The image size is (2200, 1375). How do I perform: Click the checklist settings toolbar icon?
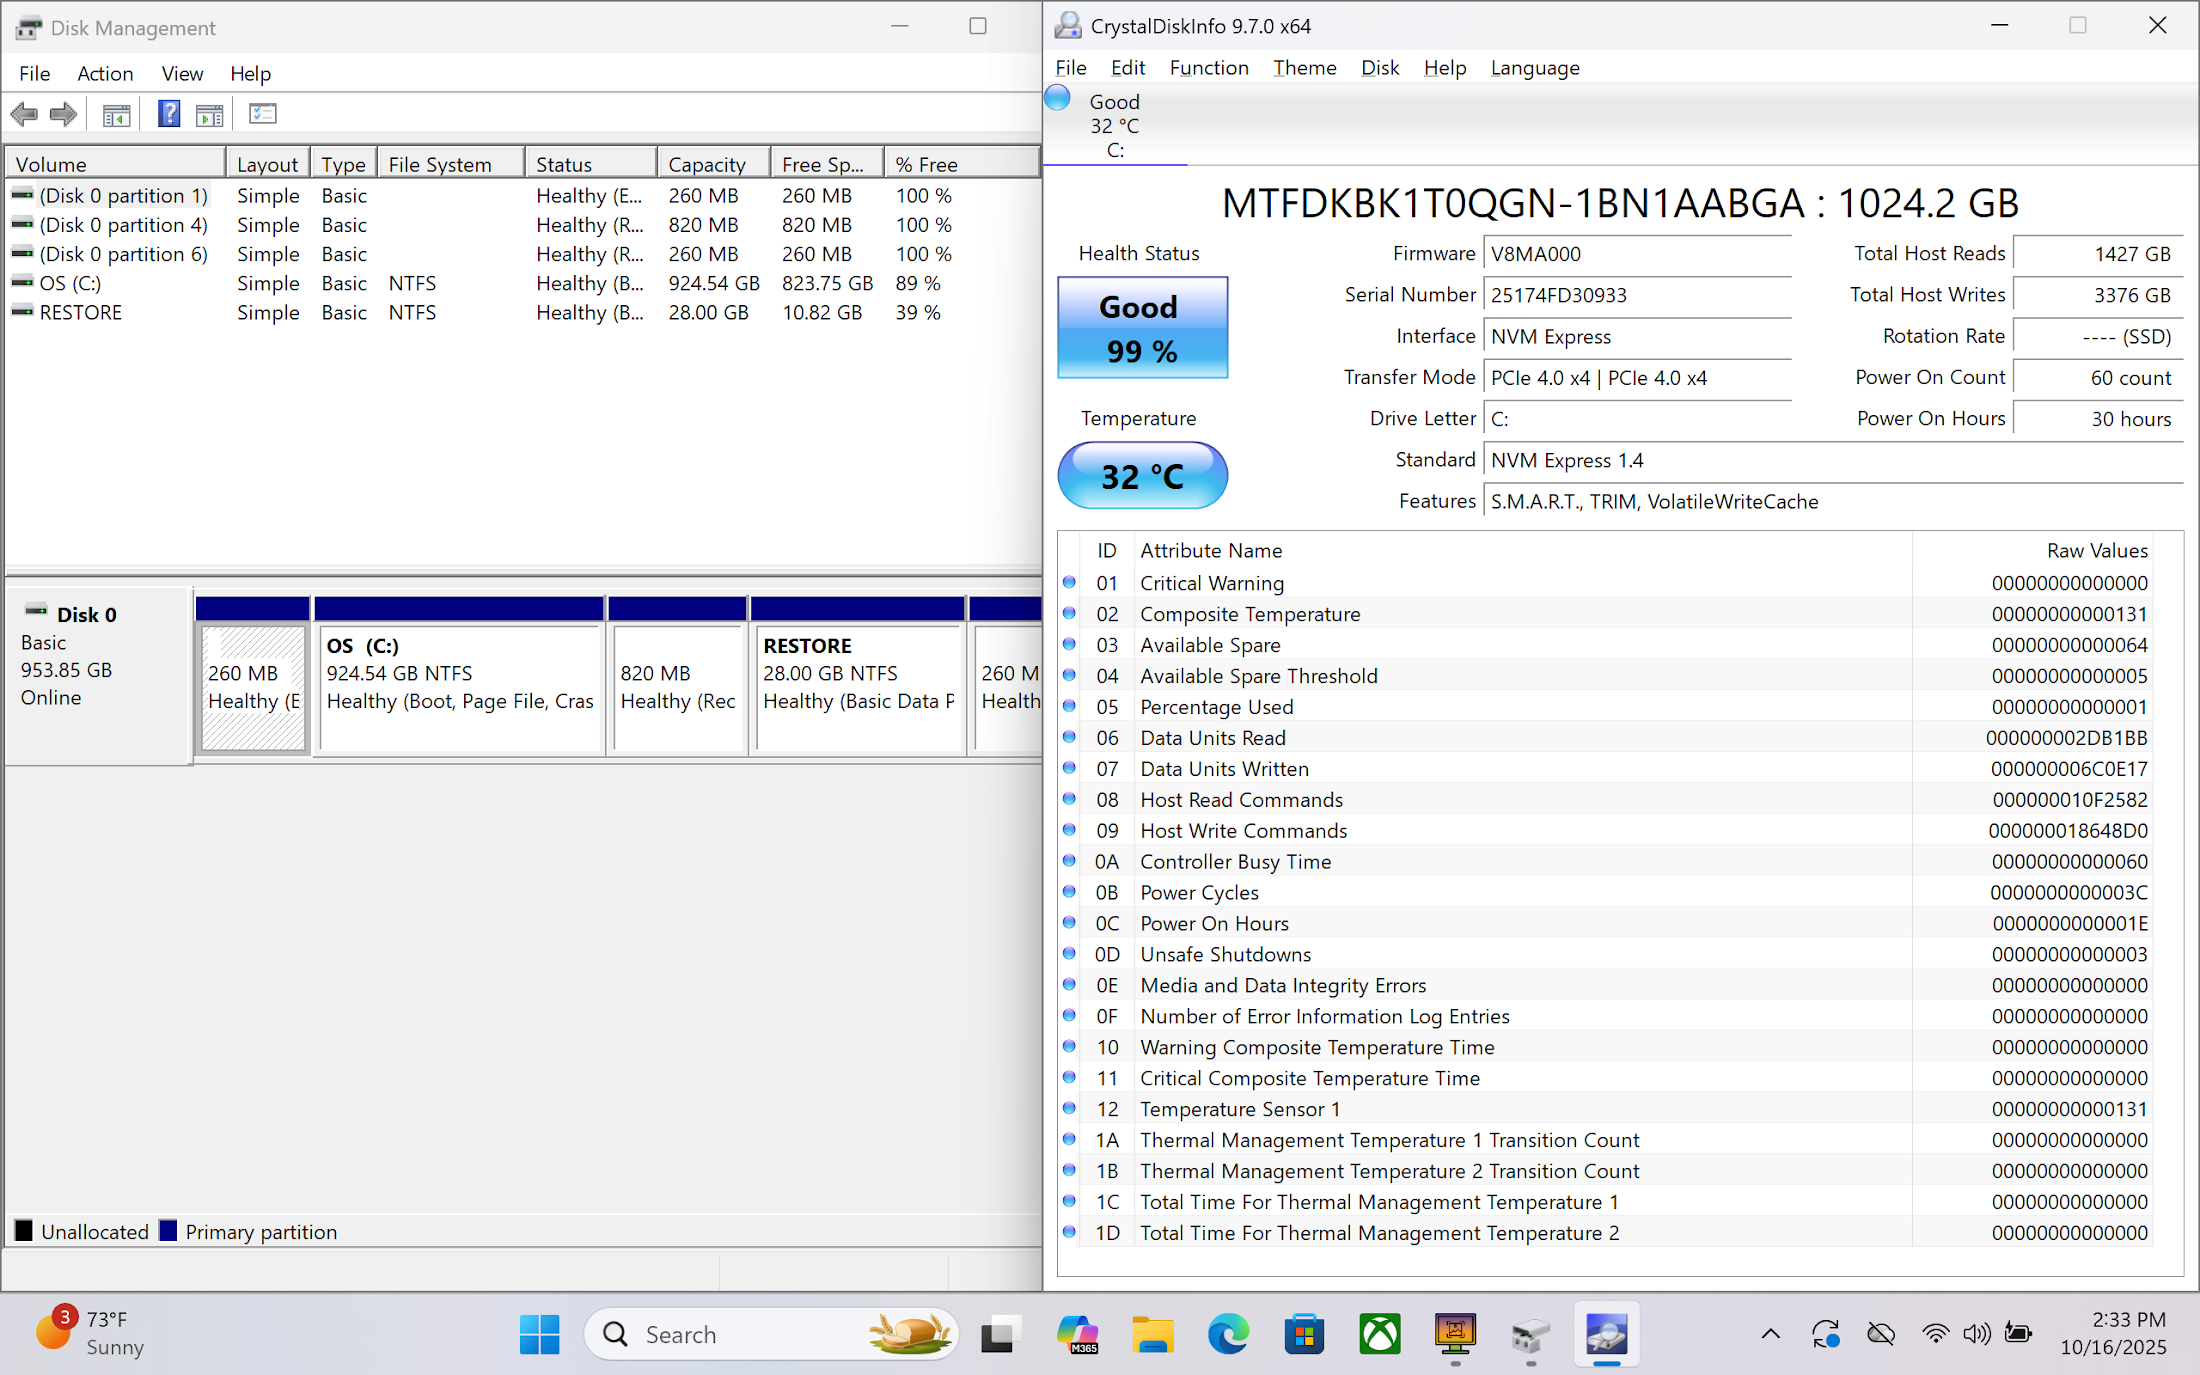263,114
